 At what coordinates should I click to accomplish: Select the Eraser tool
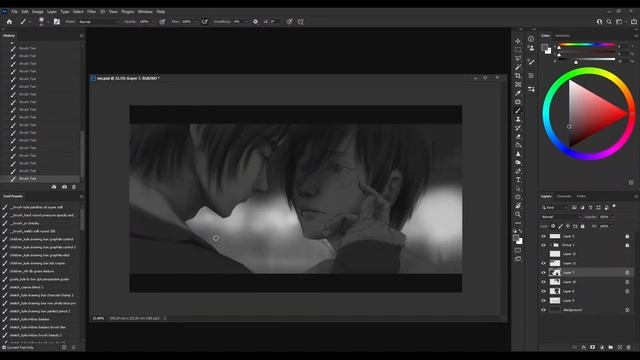point(518,137)
